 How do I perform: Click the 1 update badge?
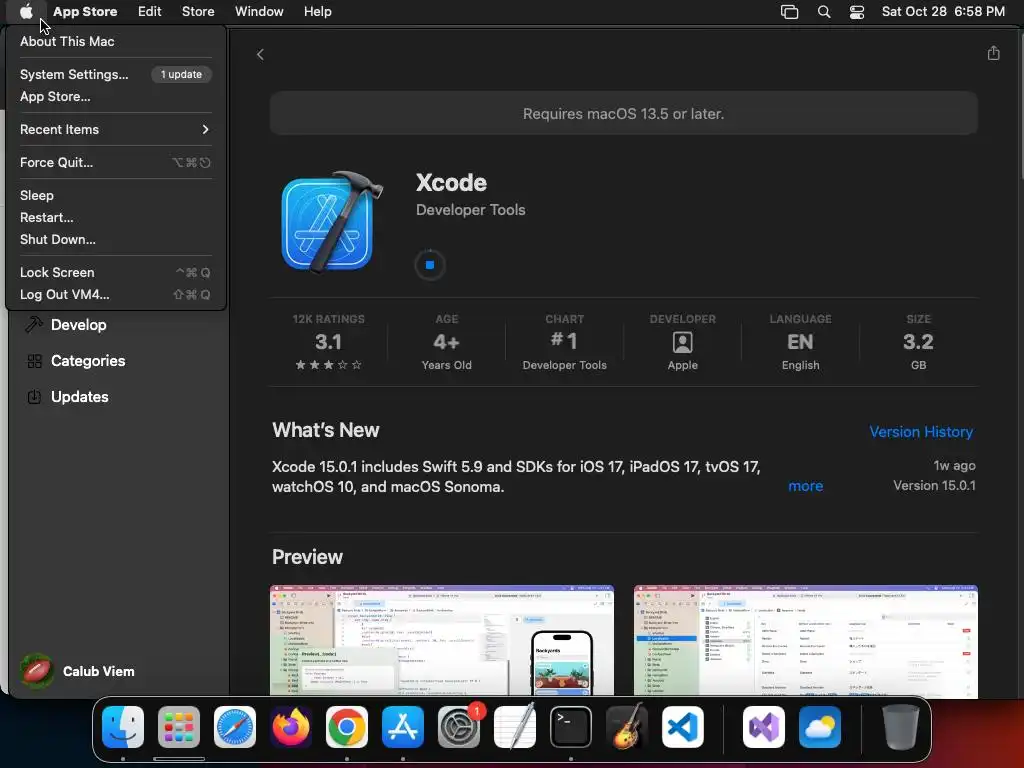pyautogui.click(x=182, y=74)
